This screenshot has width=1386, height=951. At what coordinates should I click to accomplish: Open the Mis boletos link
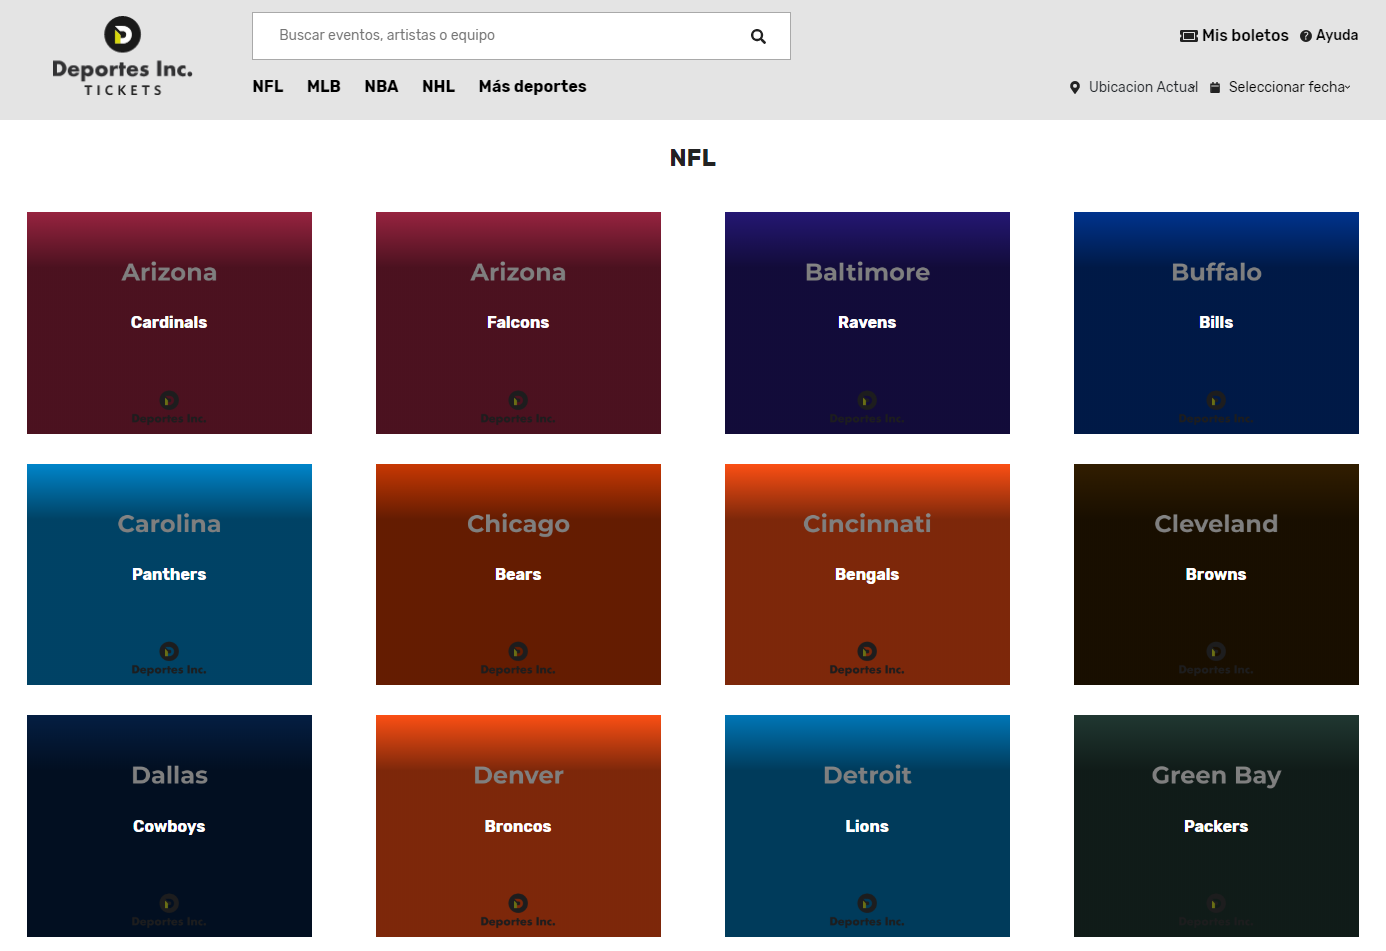coord(1245,35)
